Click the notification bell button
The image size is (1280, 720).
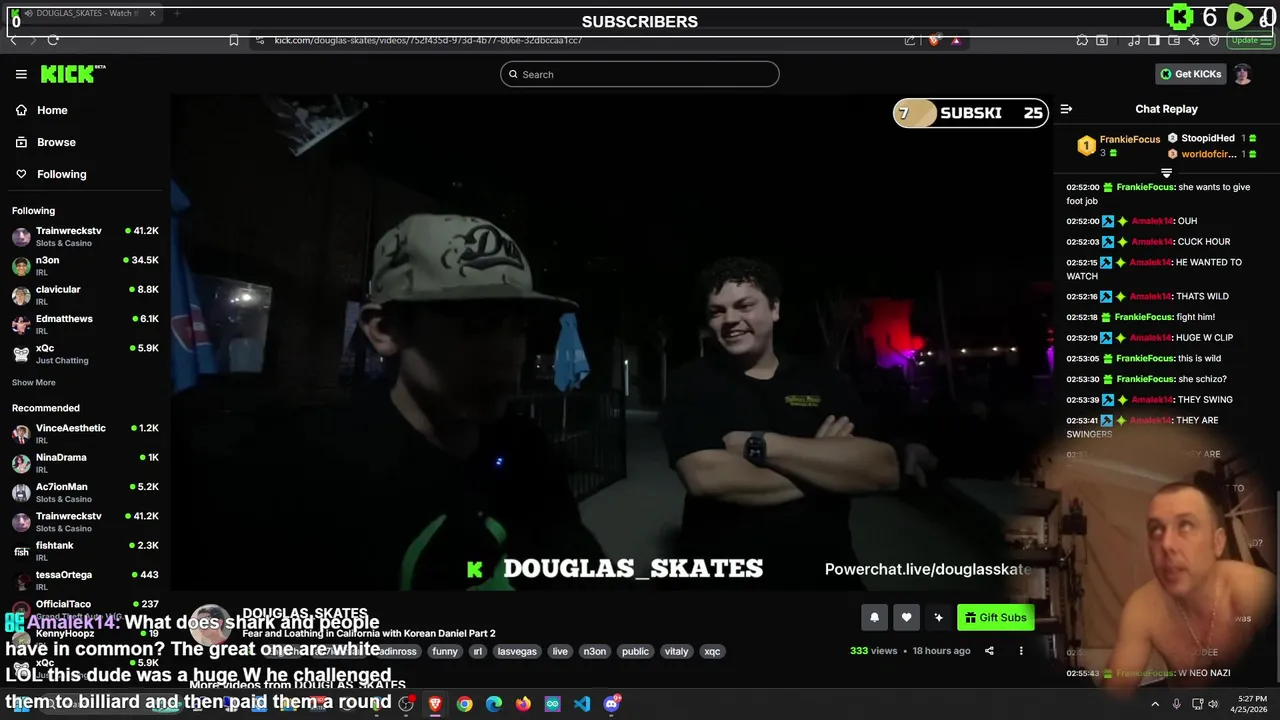pos(874,617)
